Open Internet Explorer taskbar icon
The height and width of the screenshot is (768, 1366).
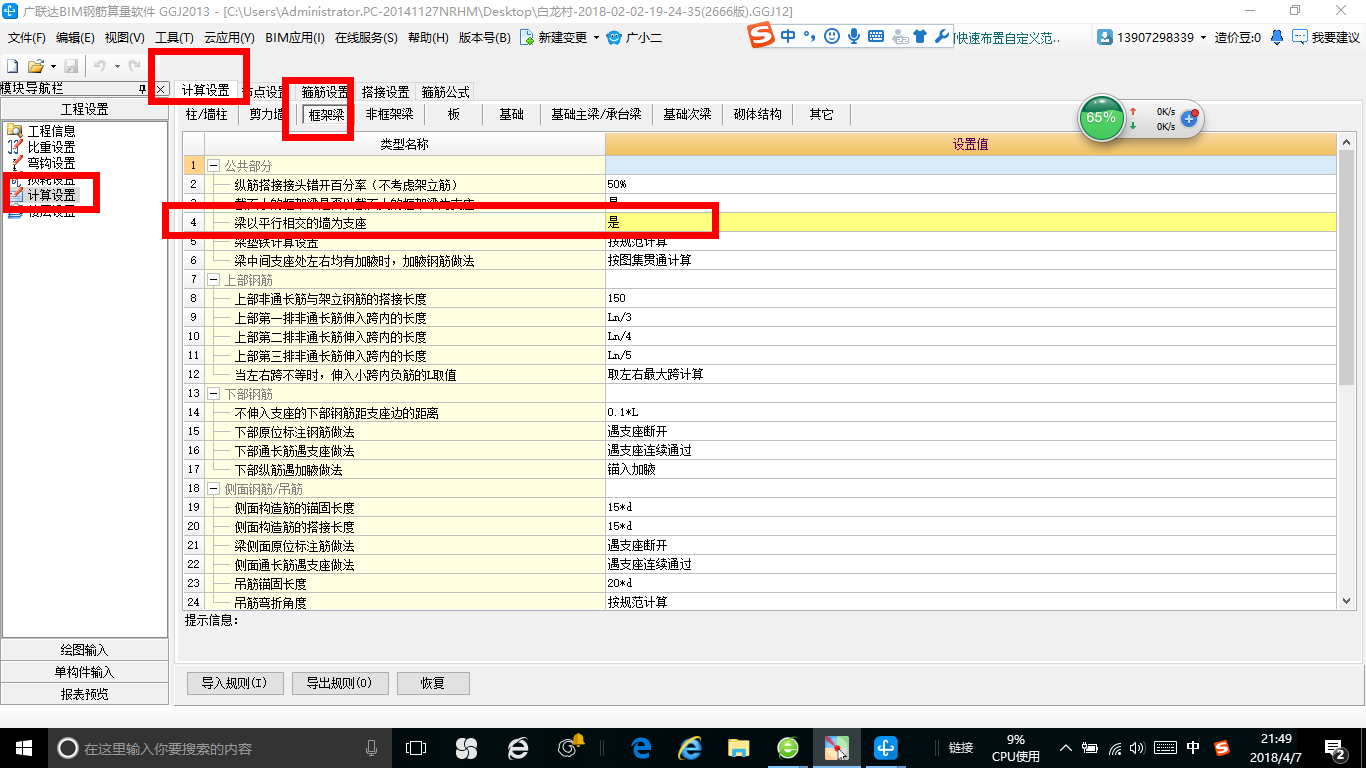(x=690, y=747)
